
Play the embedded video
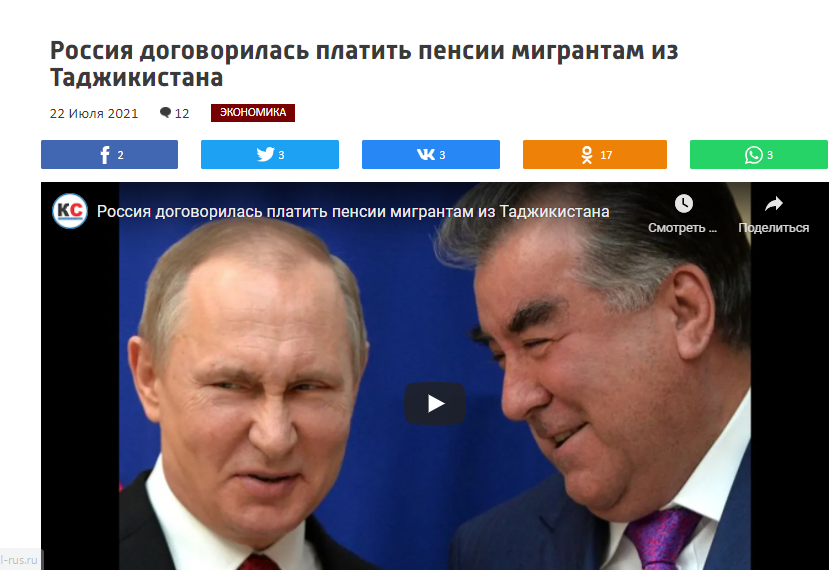(435, 404)
